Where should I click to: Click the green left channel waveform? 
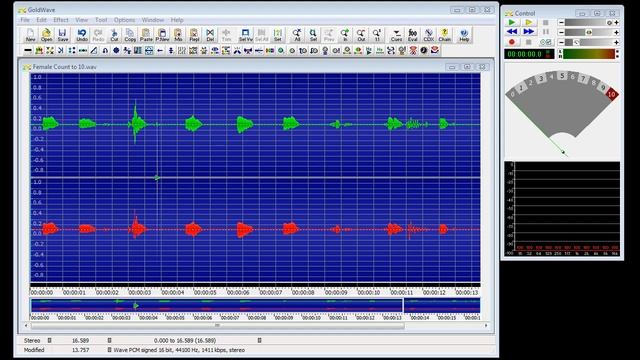tap(255, 124)
